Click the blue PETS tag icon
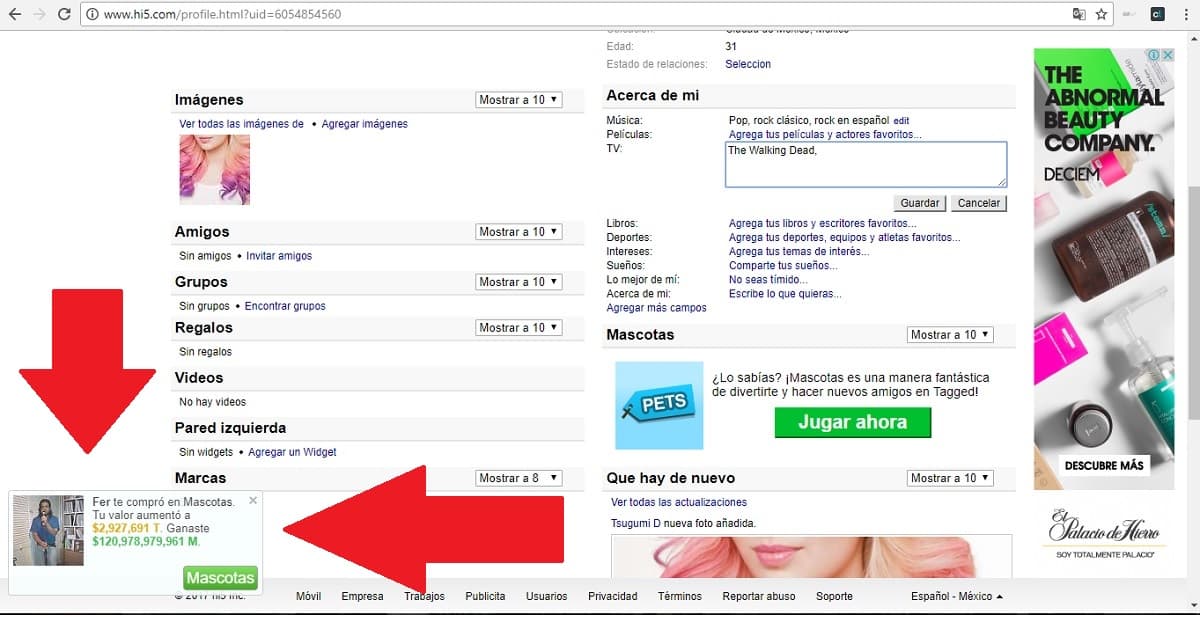1200x617 pixels. [x=659, y=405]
